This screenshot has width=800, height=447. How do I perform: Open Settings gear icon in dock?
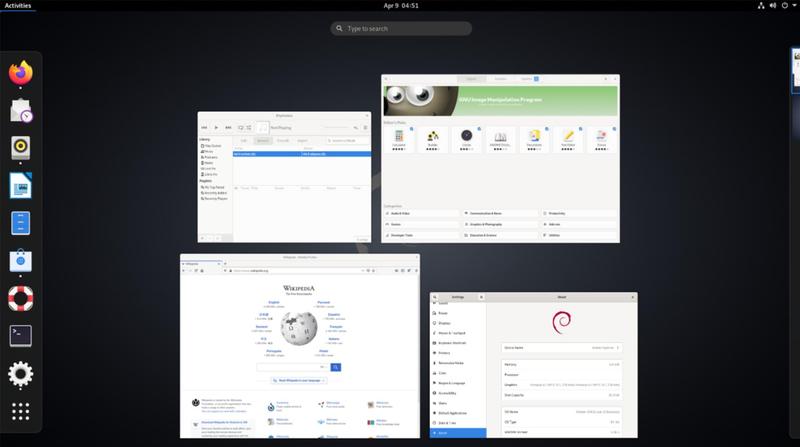[x=20, y=374]
